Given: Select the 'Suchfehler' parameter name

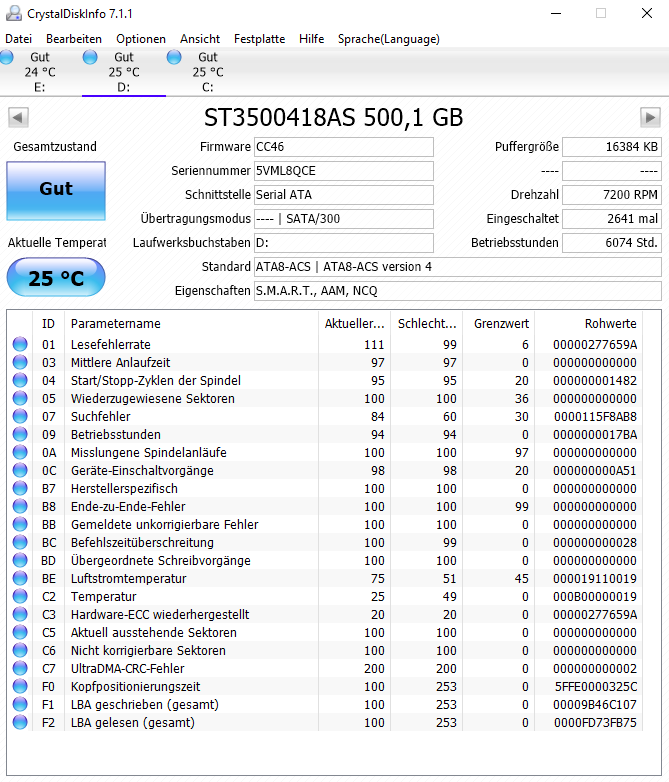Looking at the screenshot, I should click(x=100, y=416).
